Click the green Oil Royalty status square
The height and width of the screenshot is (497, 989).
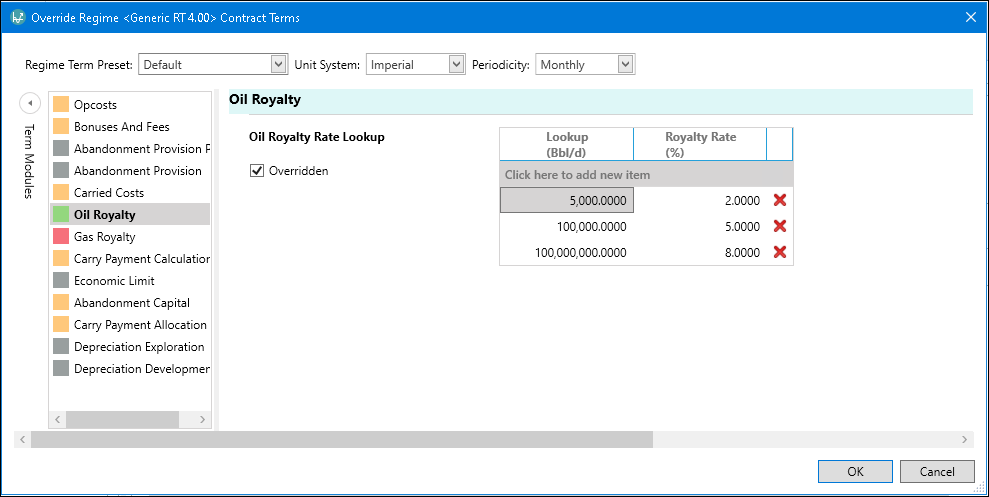coord(61,214)
